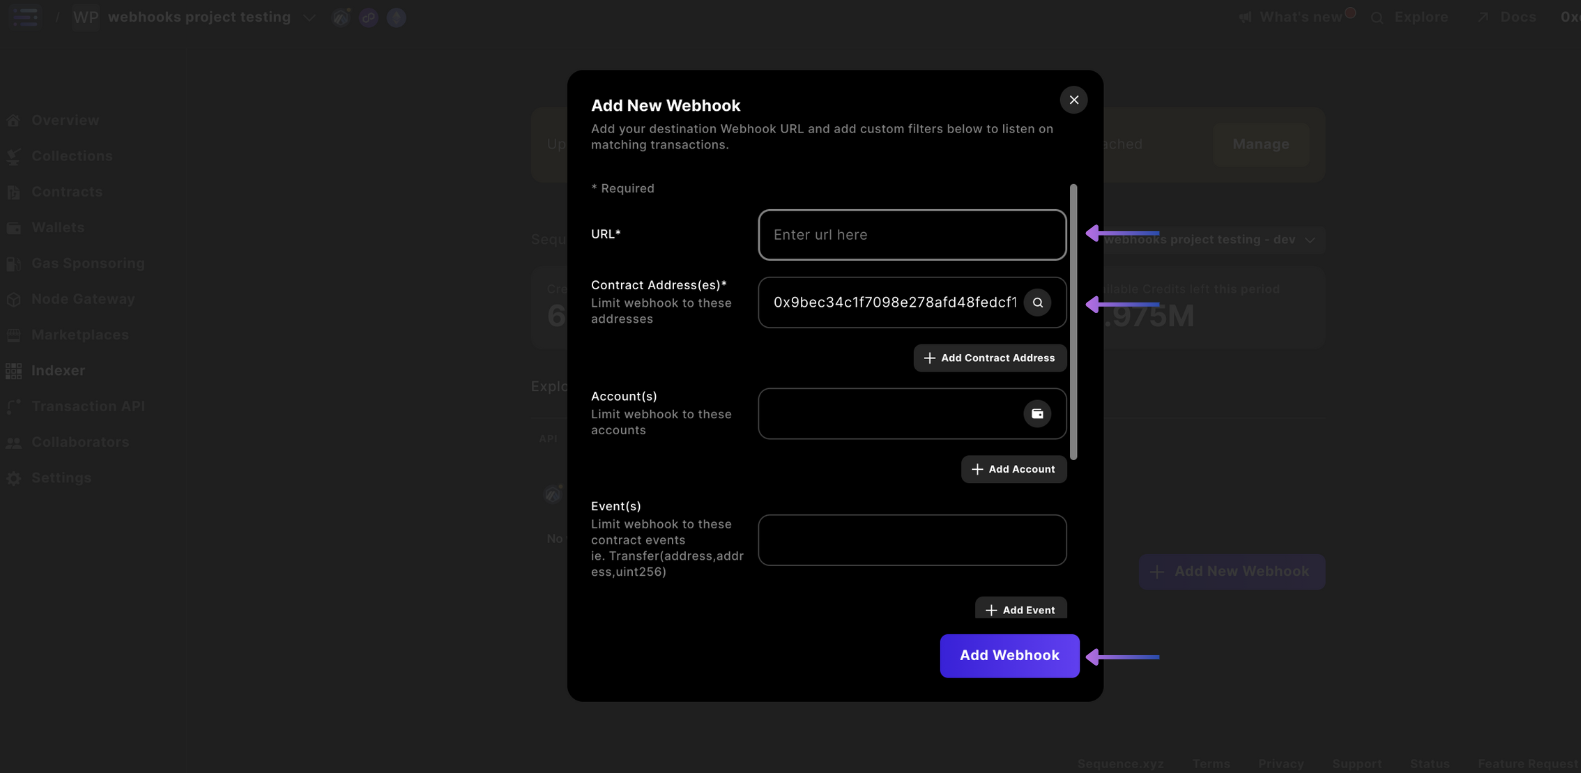Open the Indexer sidebar icon

pyautogui.click(x=14, y=371)
